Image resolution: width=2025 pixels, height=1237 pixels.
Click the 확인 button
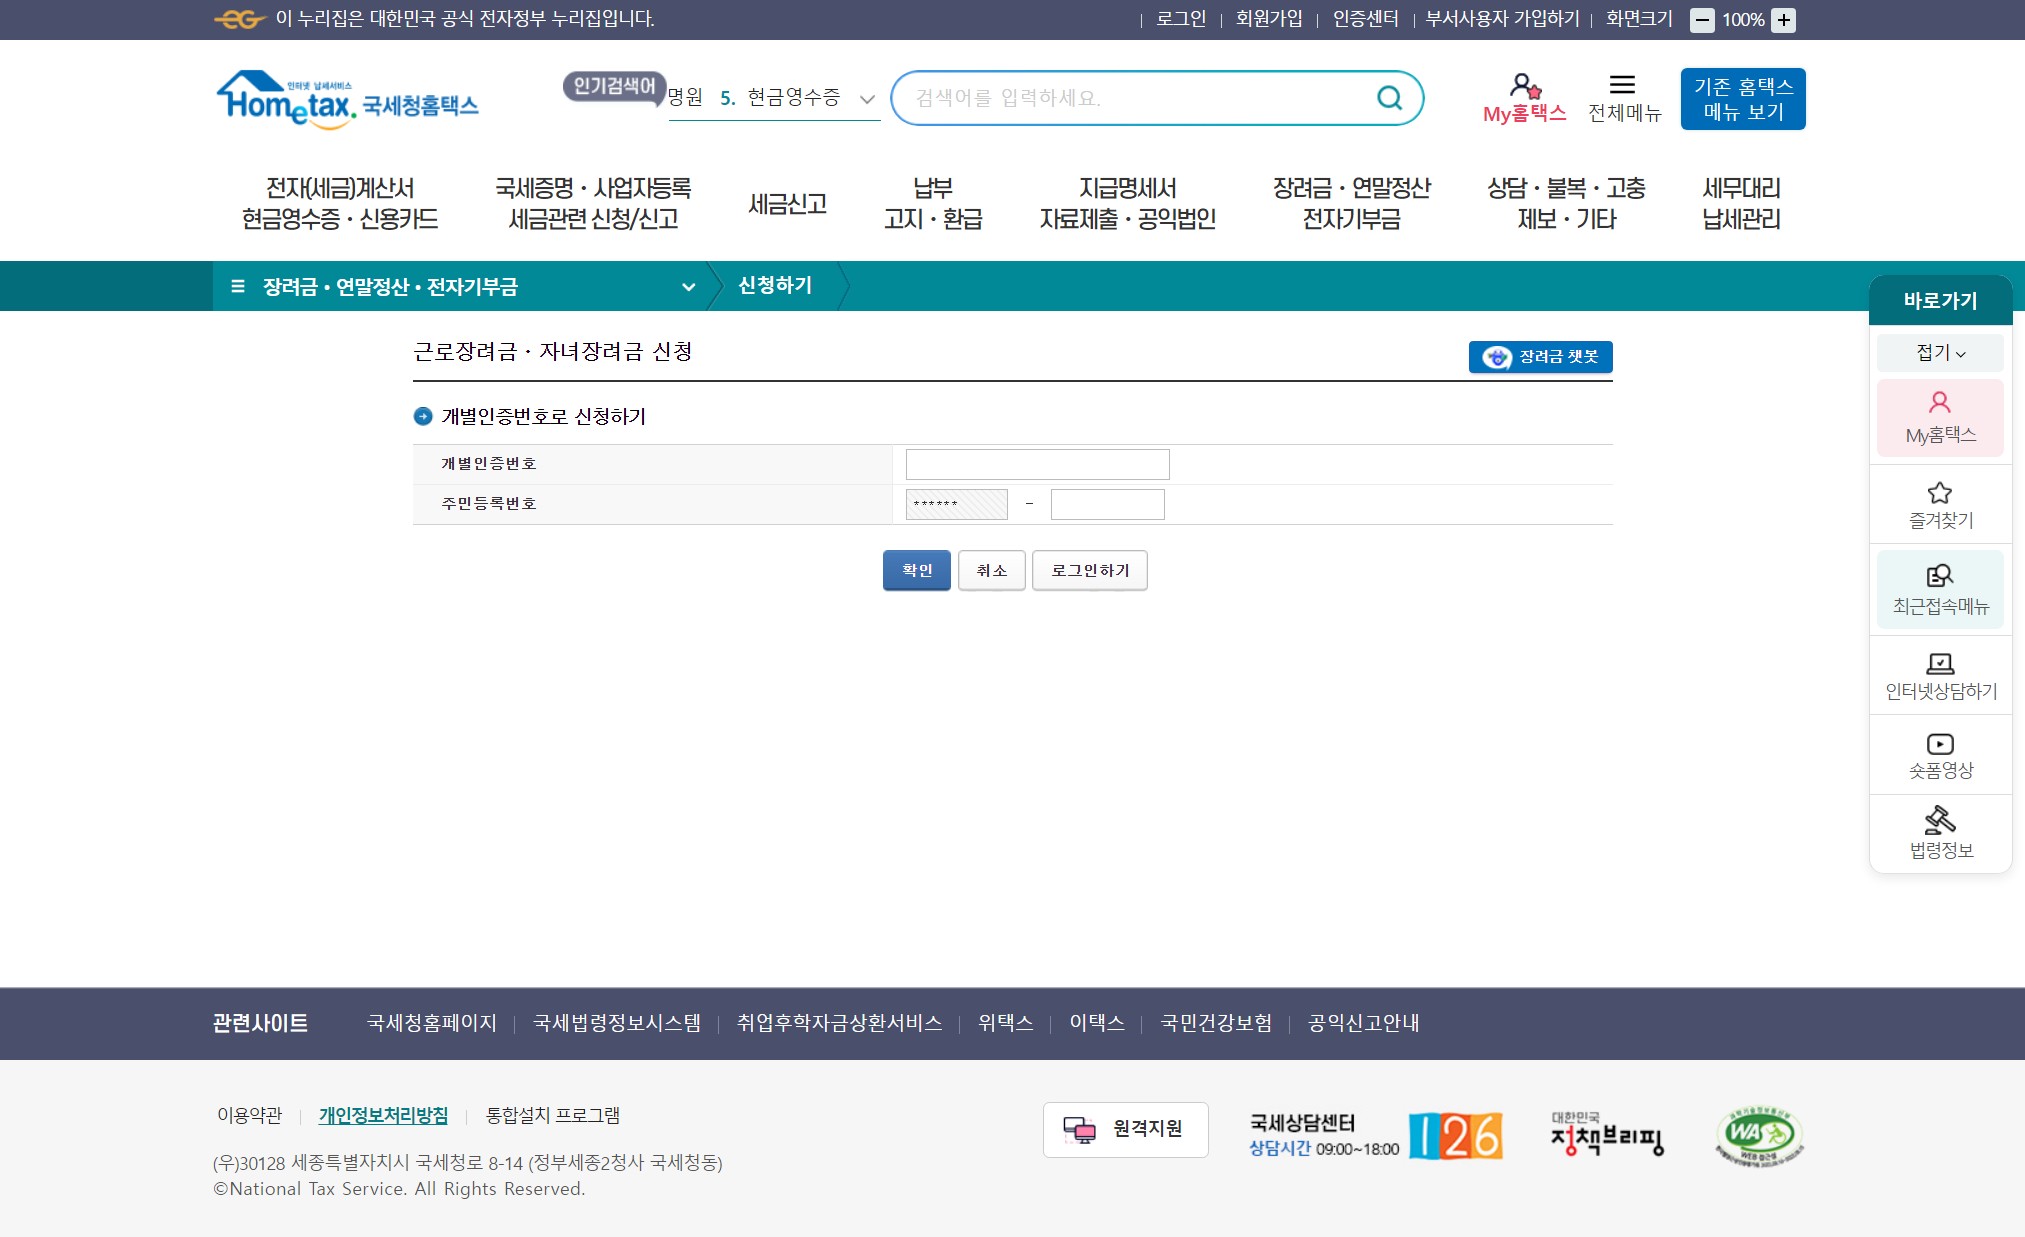pos(916,570)
